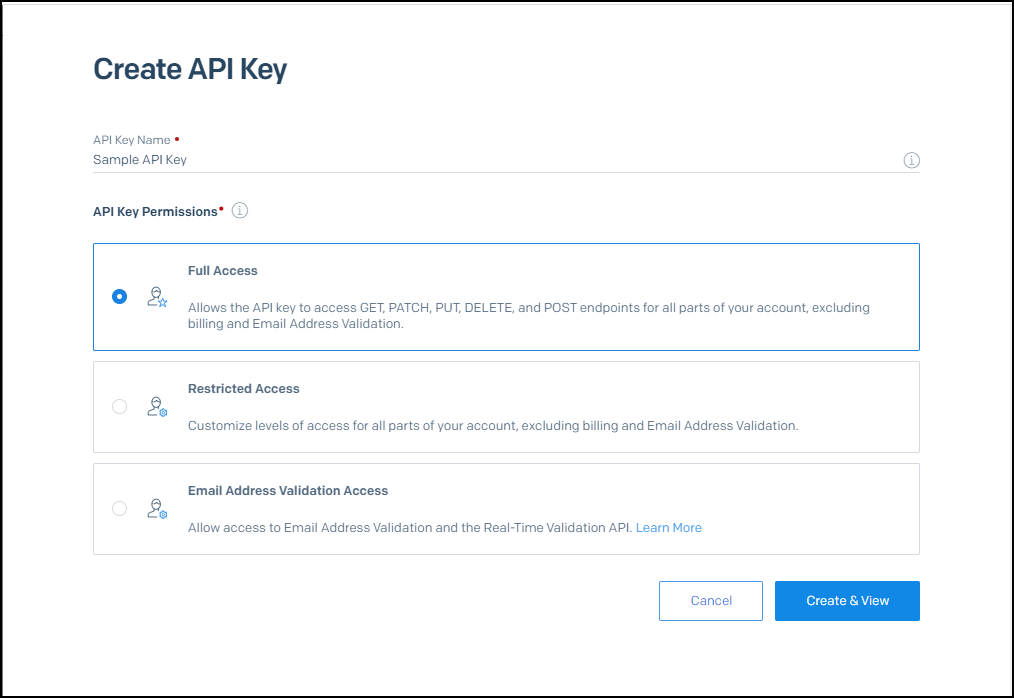Focus the API Key Name input field
The image size is (1014, 698).
point(490,160)
